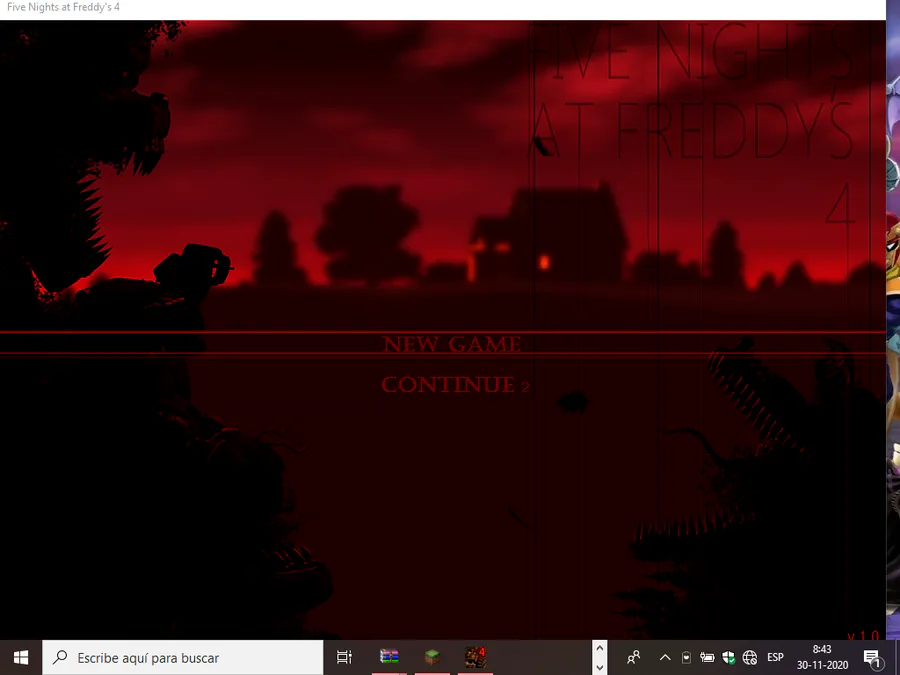Continue the saved game on night 2
Viewport: 900px width, 675px height.
(x=455, y=385)
